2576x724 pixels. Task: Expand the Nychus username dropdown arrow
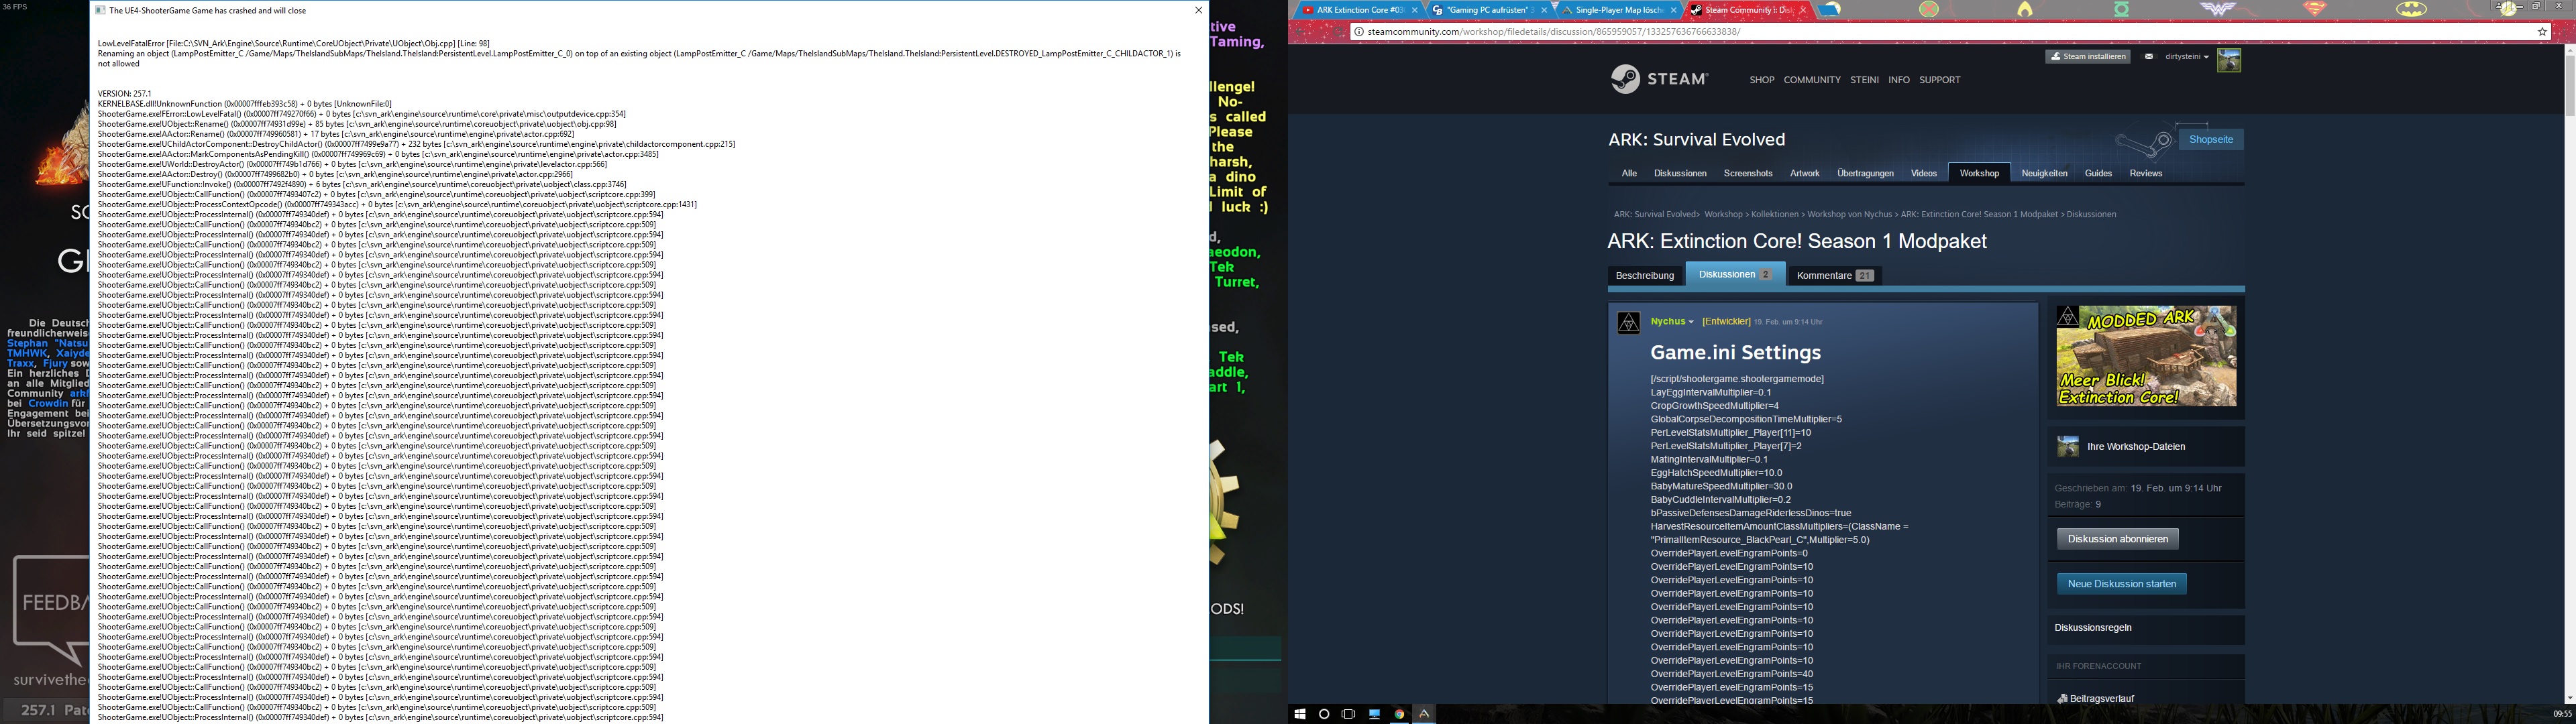[x=1691, y=322]
